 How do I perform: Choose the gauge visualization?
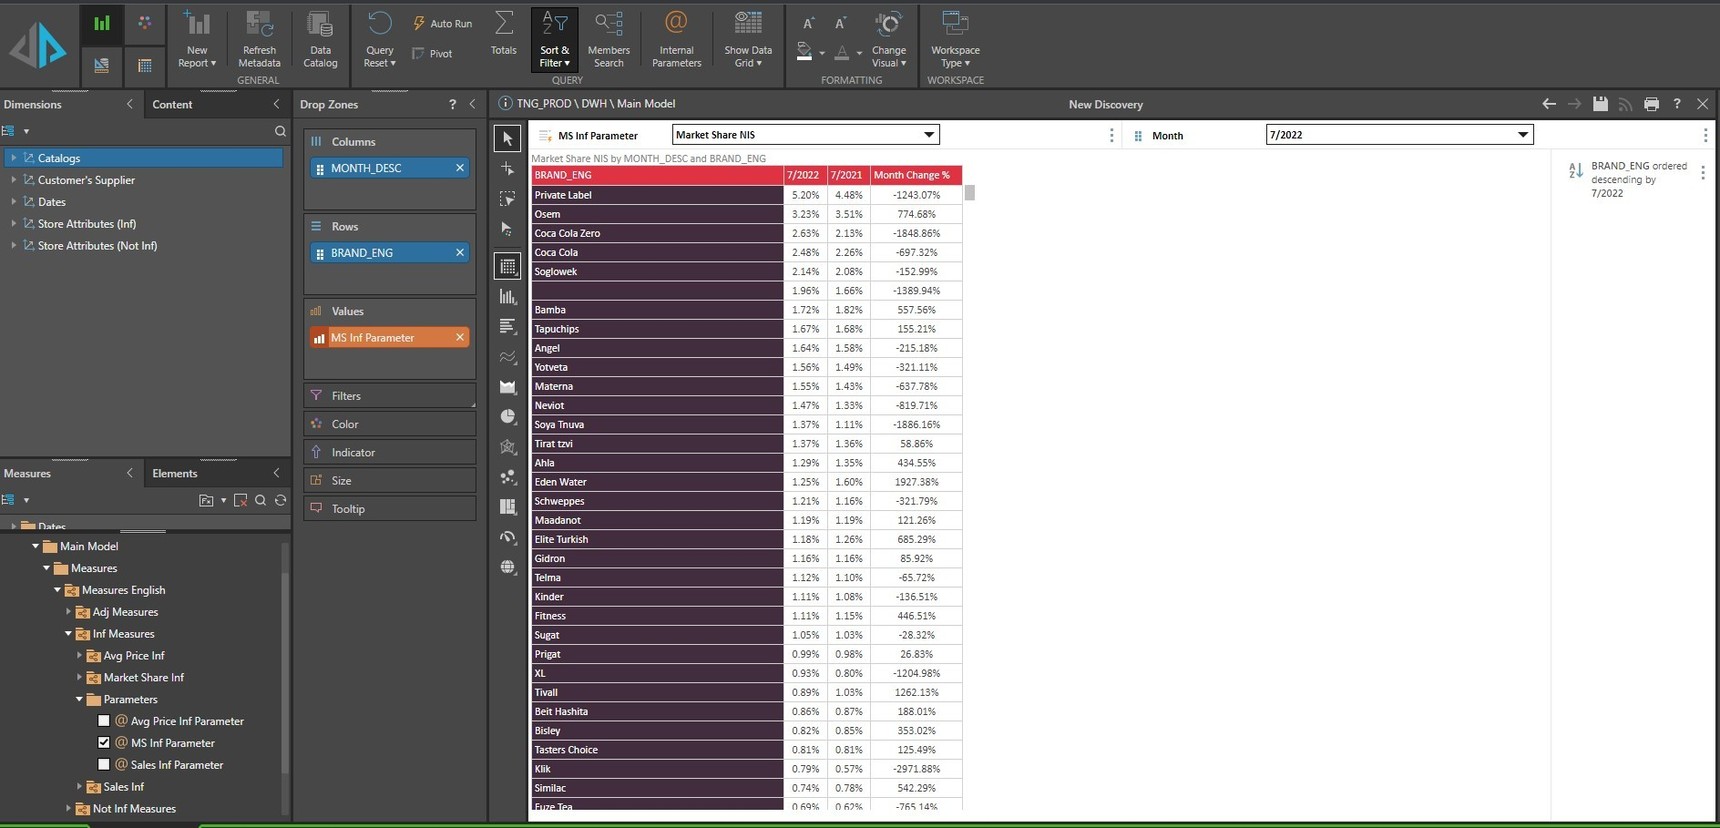[508, 537]
